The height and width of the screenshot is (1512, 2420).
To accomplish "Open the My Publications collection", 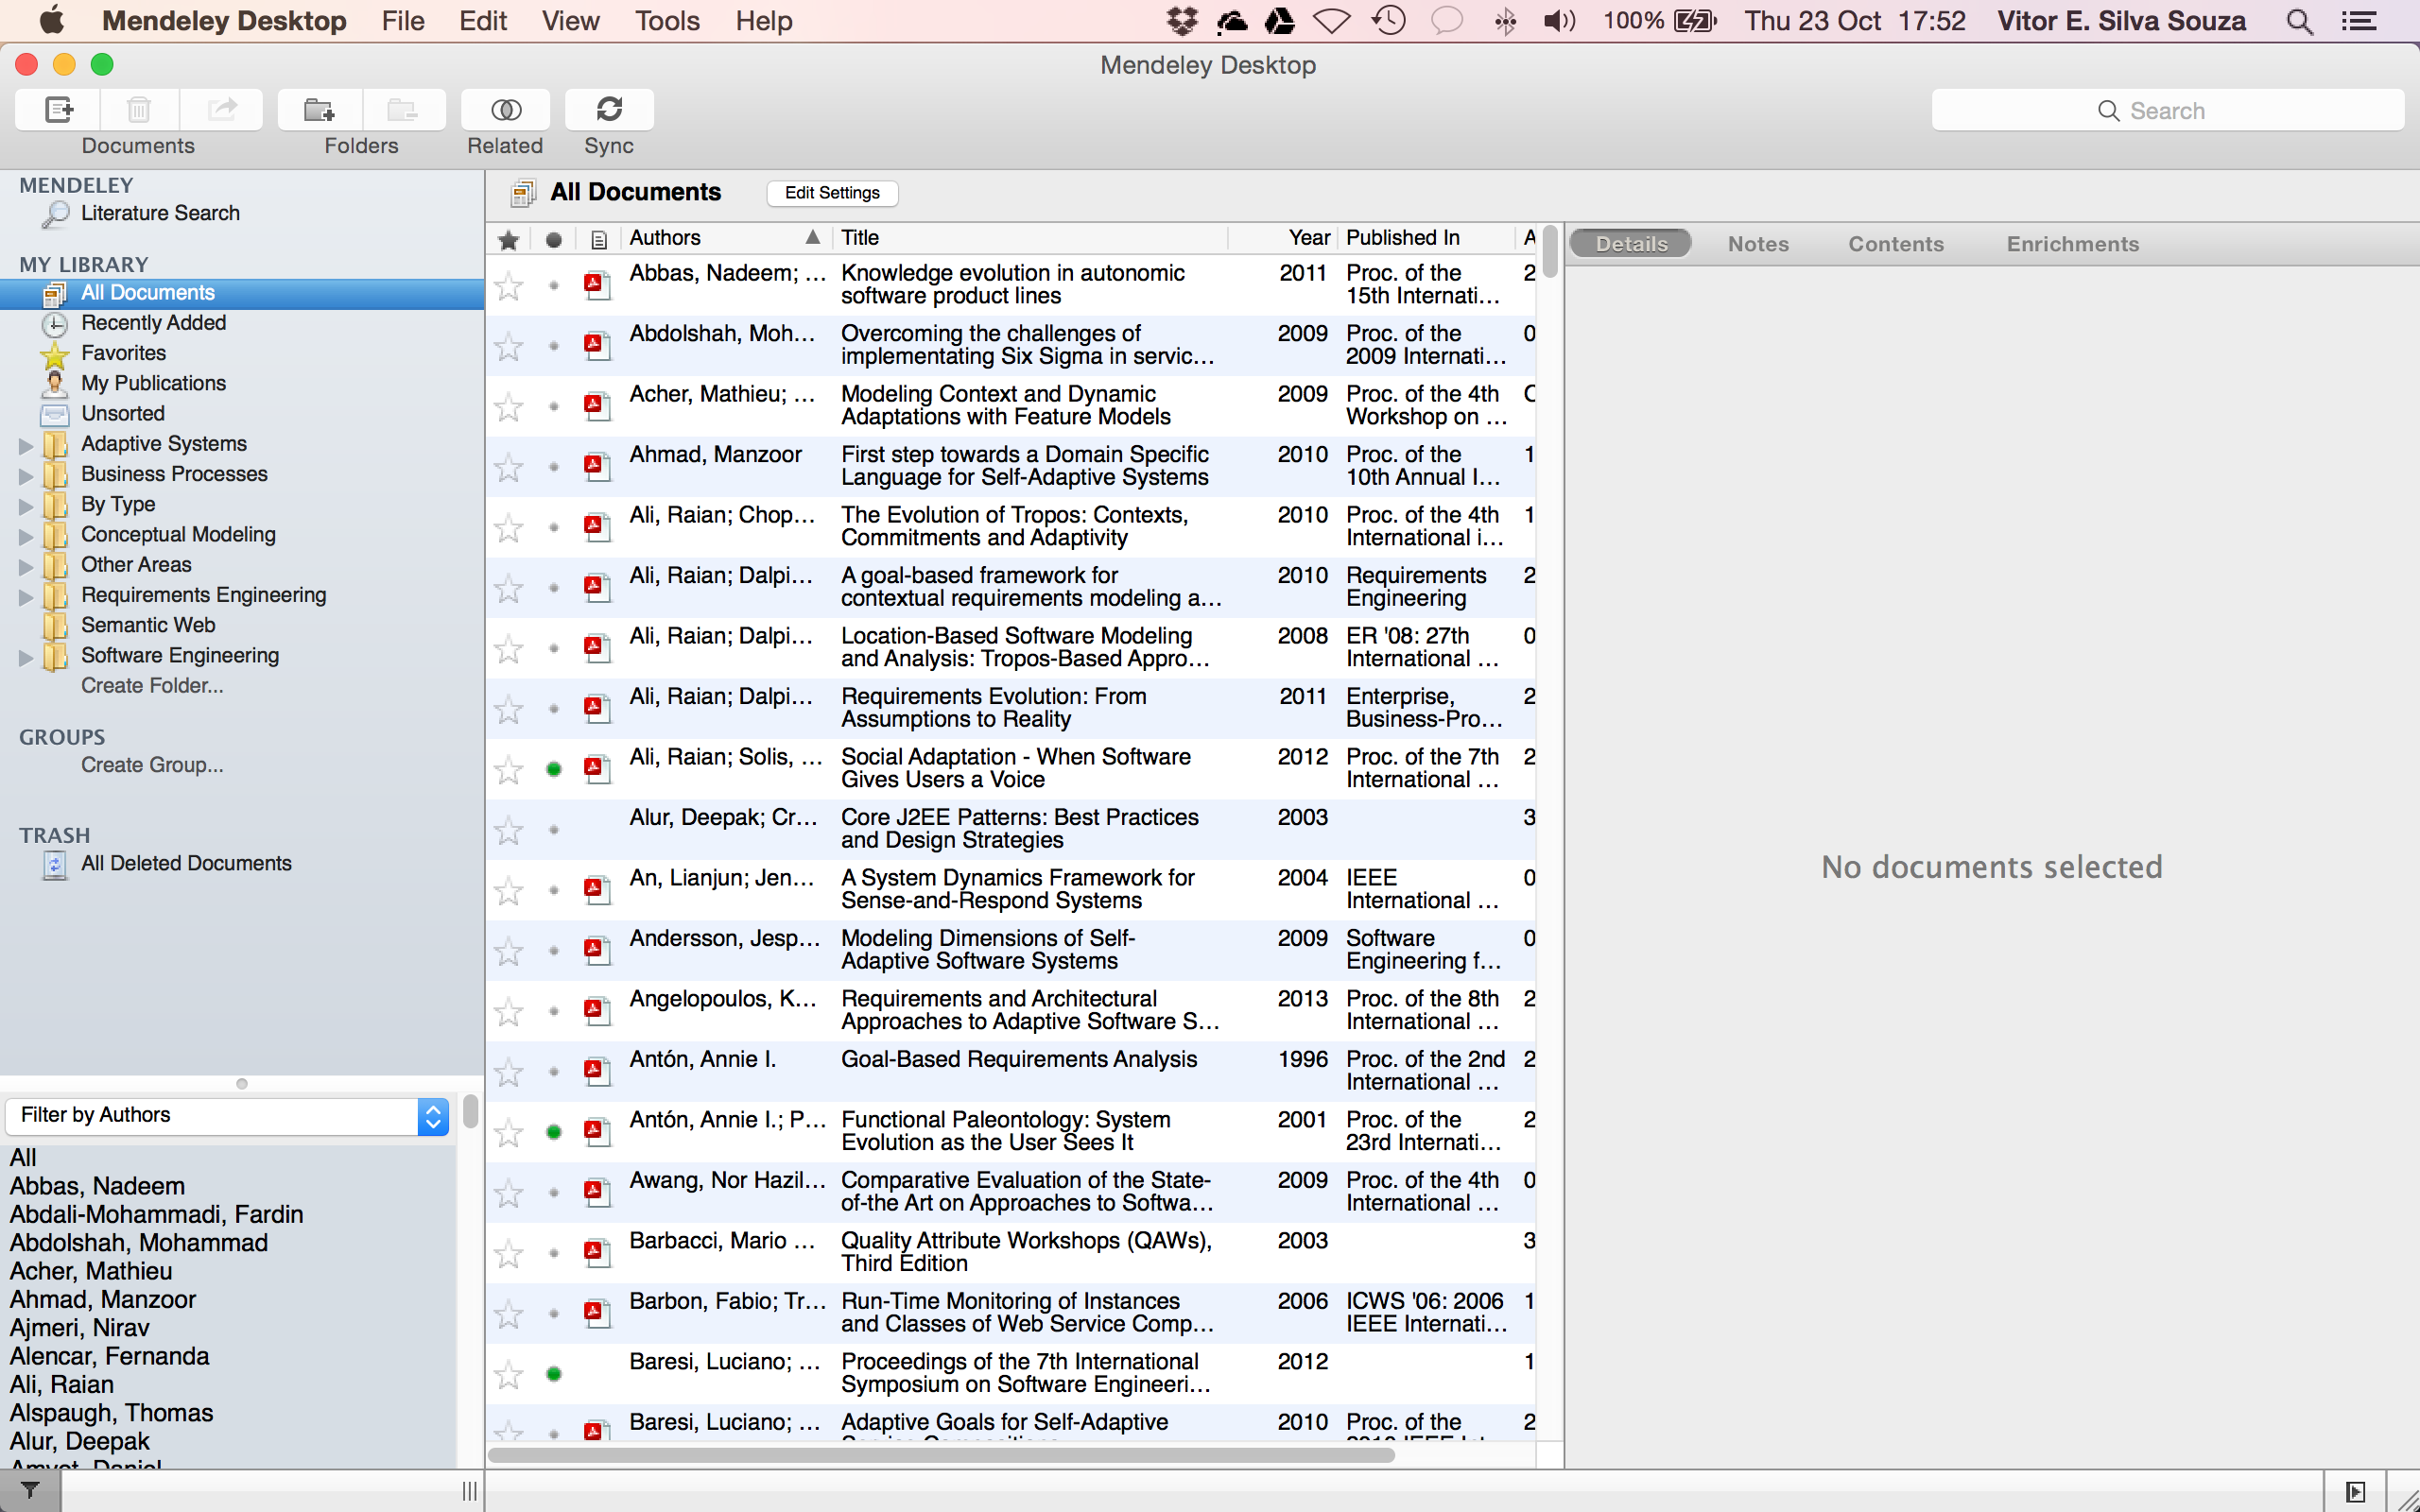I will pos(153,383).
